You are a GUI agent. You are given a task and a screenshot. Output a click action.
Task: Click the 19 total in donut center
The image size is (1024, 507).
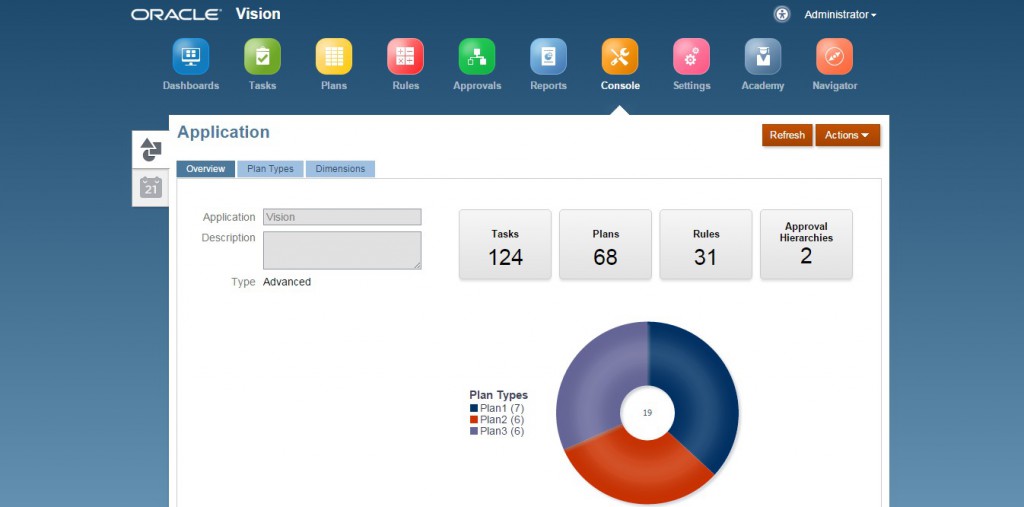point(647,413)
